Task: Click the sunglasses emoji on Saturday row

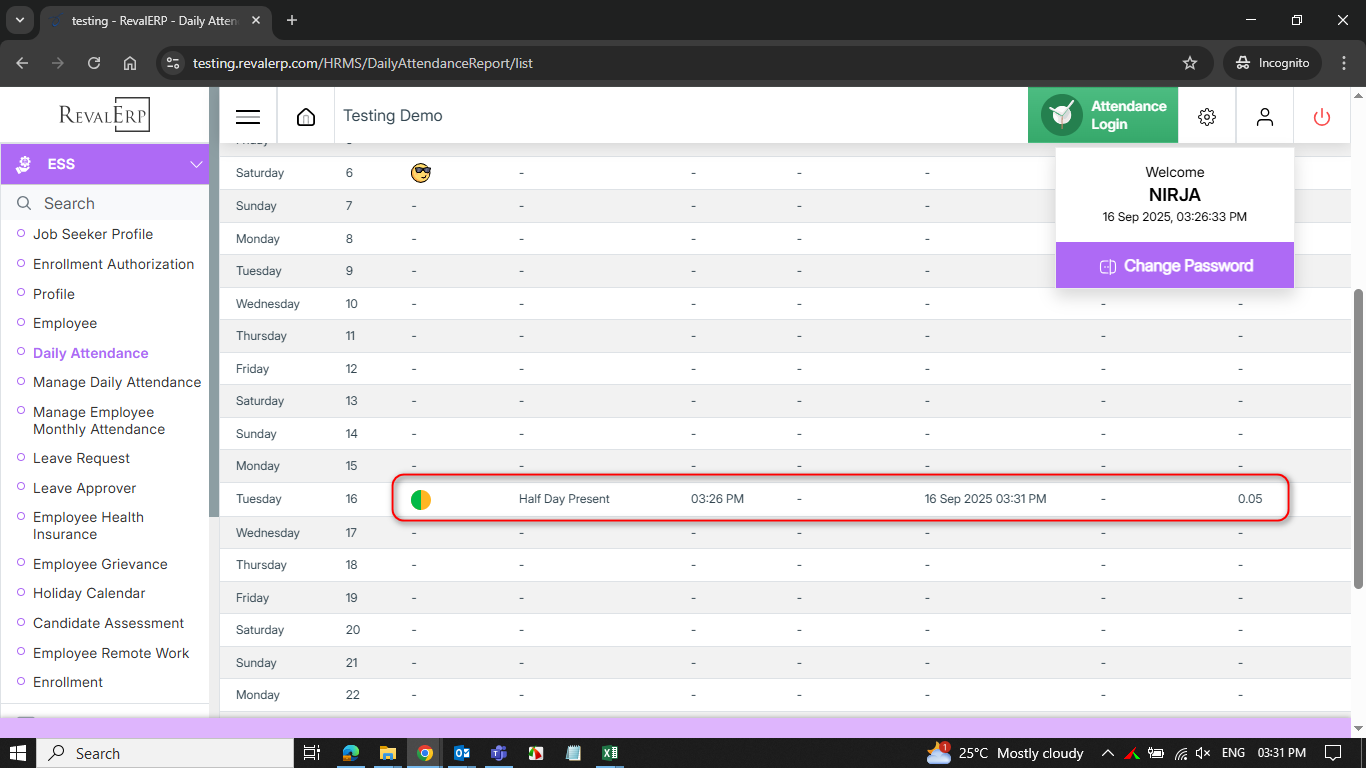Action: (x=421, y=173)
